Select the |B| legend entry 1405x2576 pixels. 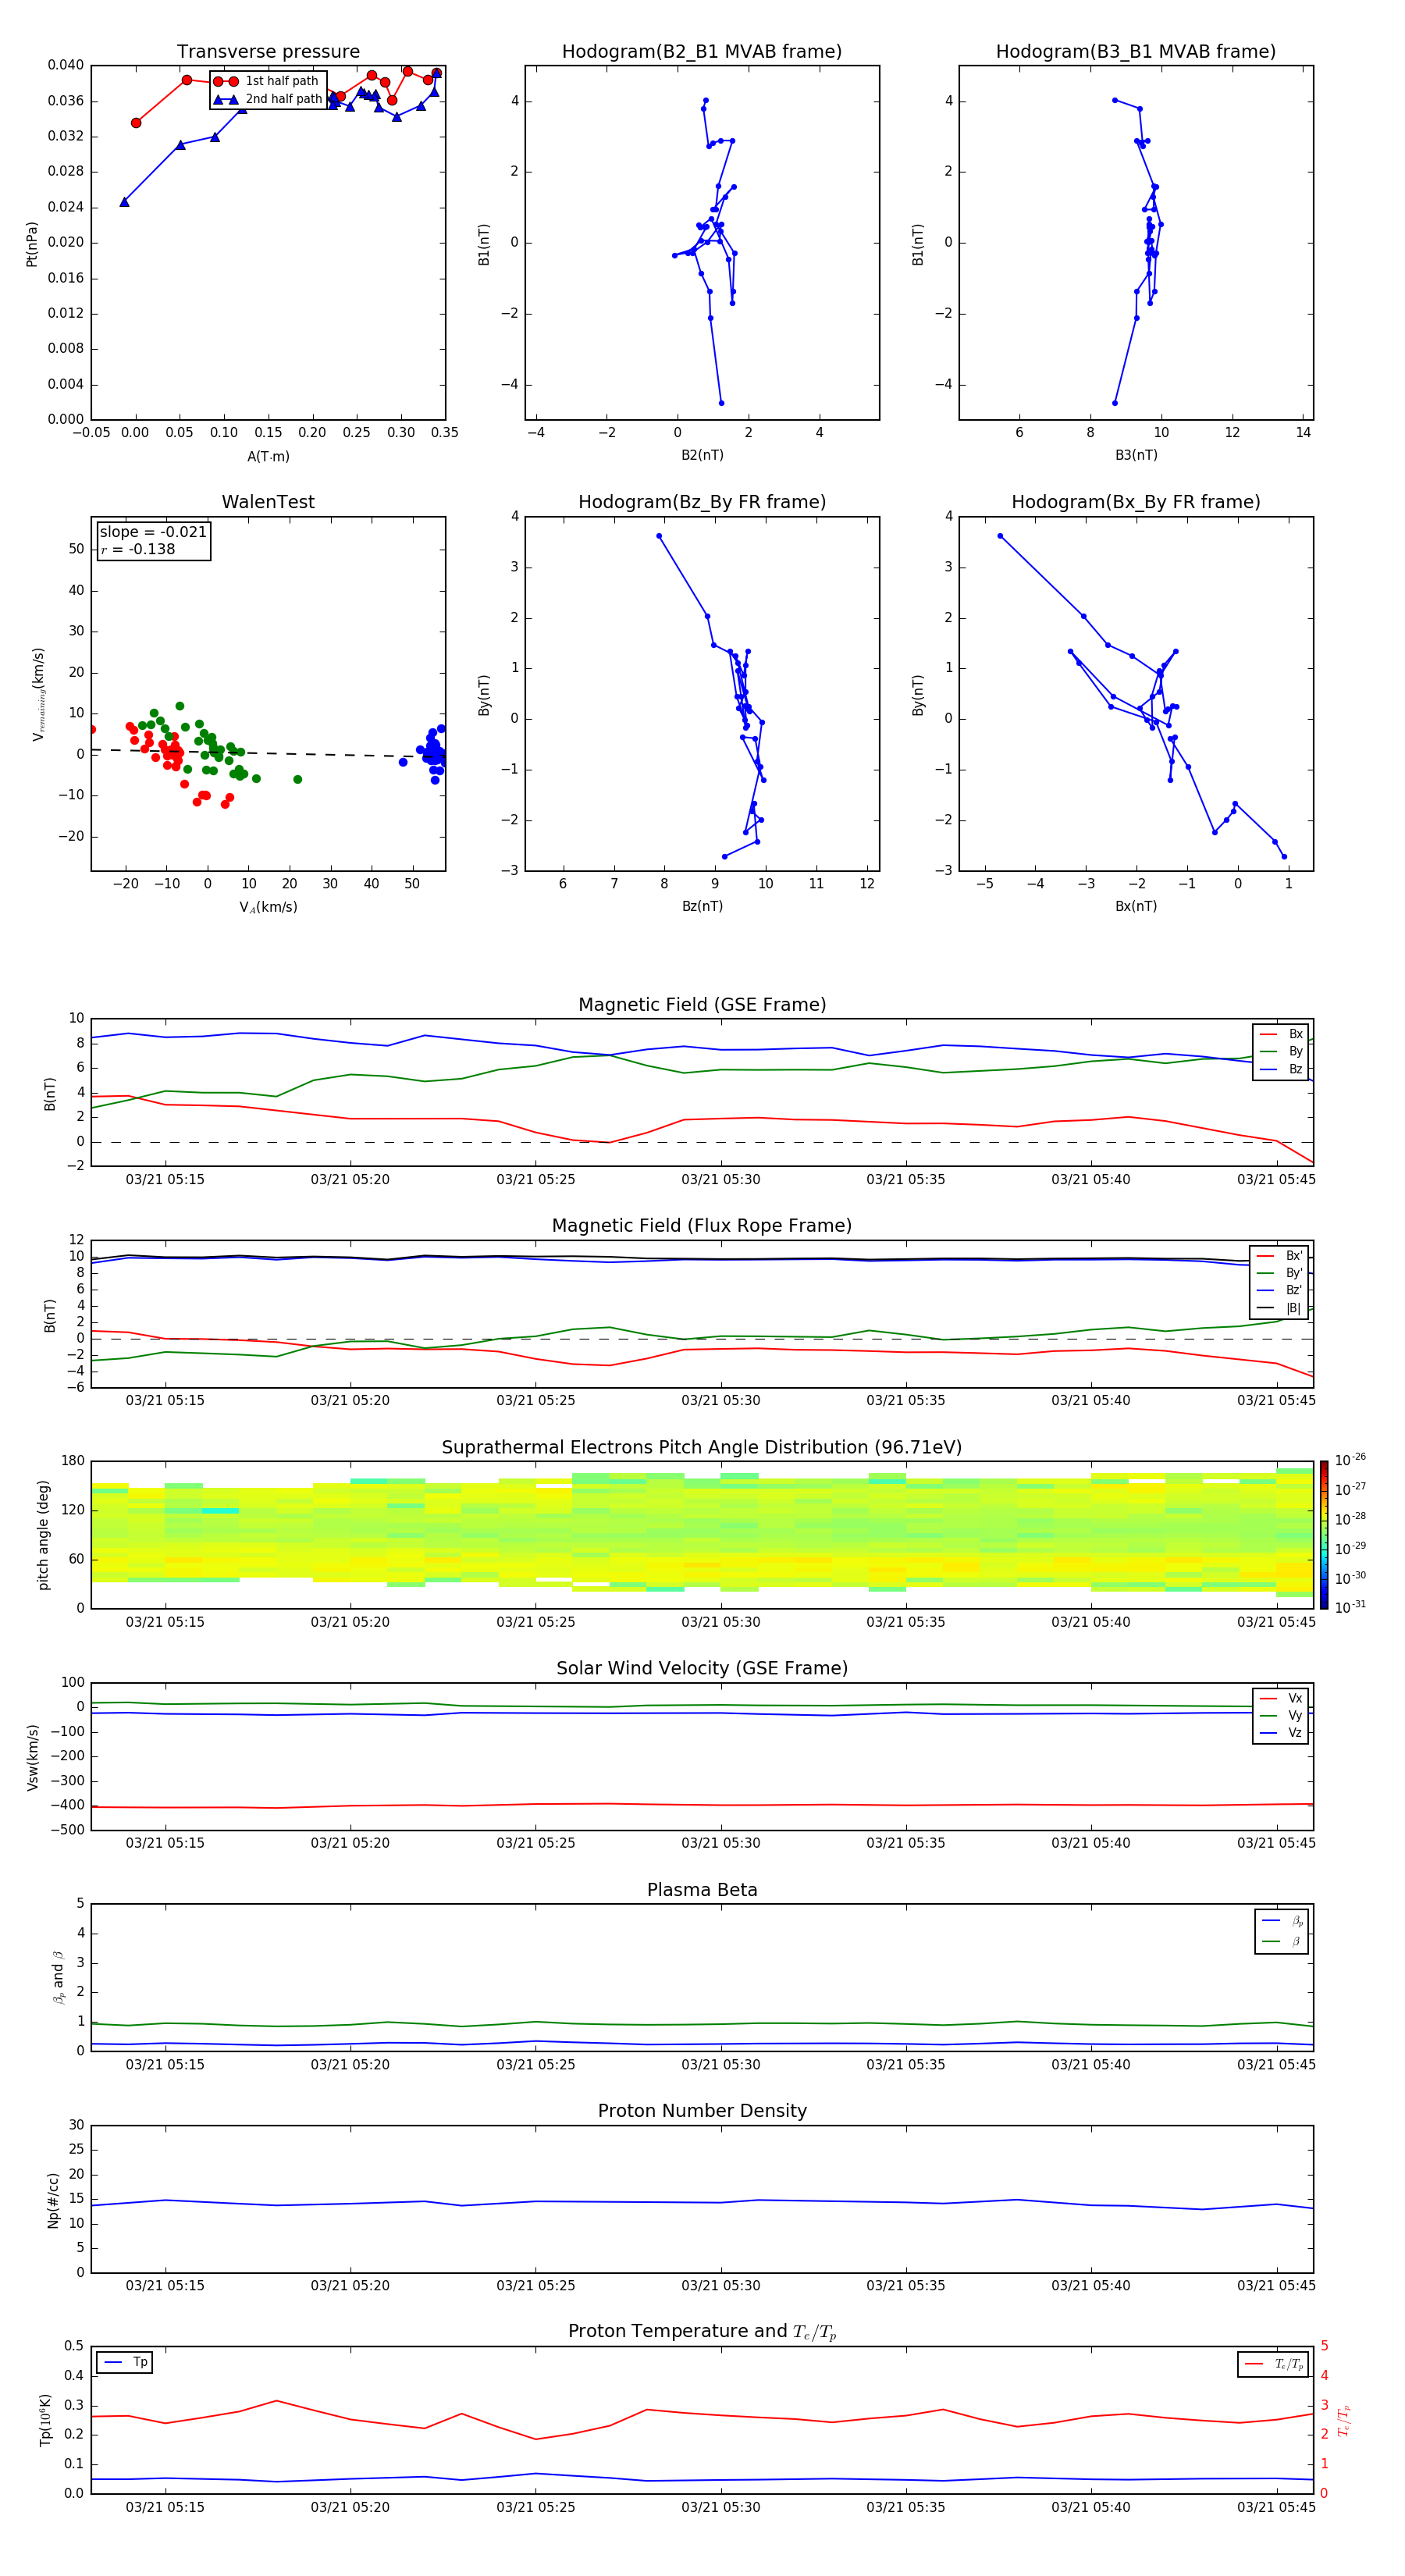point(1279,1308)
